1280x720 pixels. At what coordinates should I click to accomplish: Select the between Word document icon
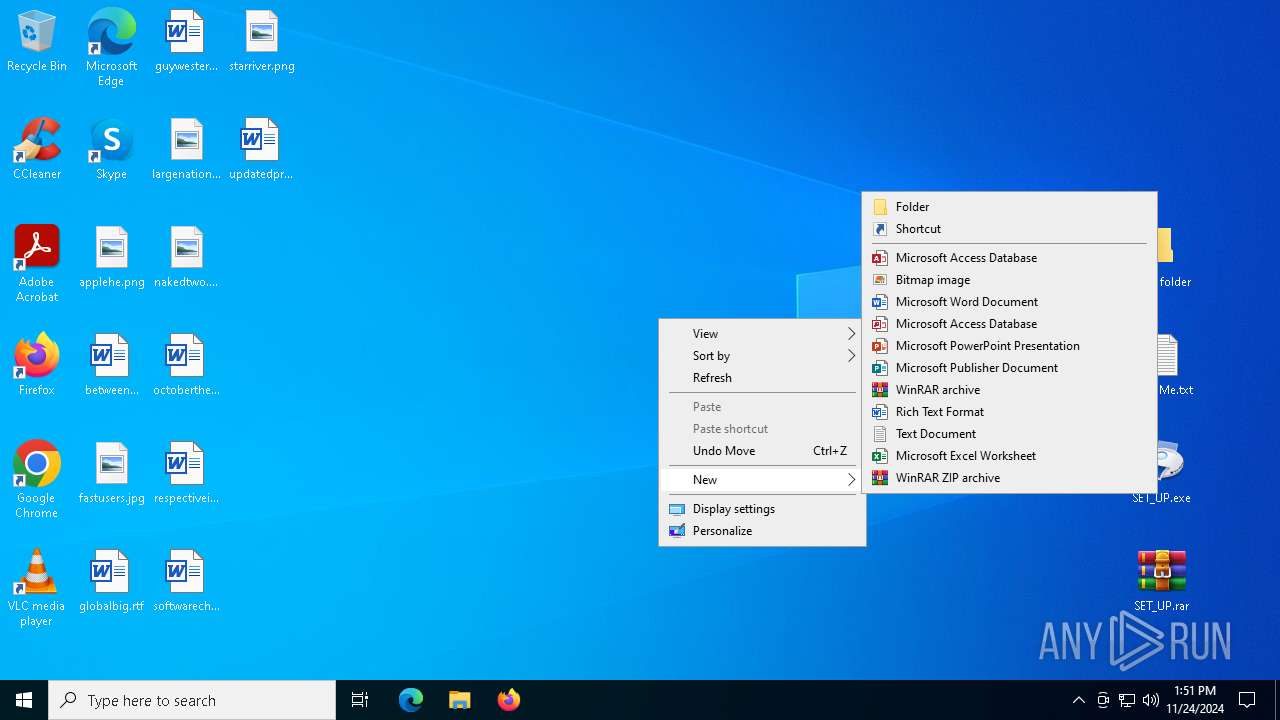click(x=111, y=366)
